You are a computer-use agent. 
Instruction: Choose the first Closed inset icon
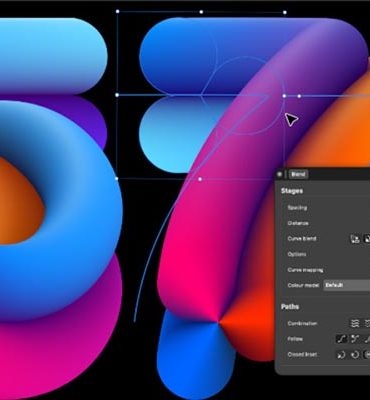click(x=341, y=355)
